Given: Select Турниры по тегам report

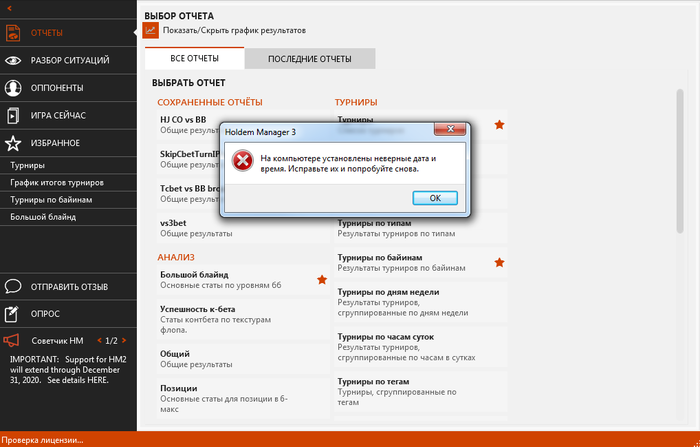Looking at the screenshot, I should click(x=421, y=392).
